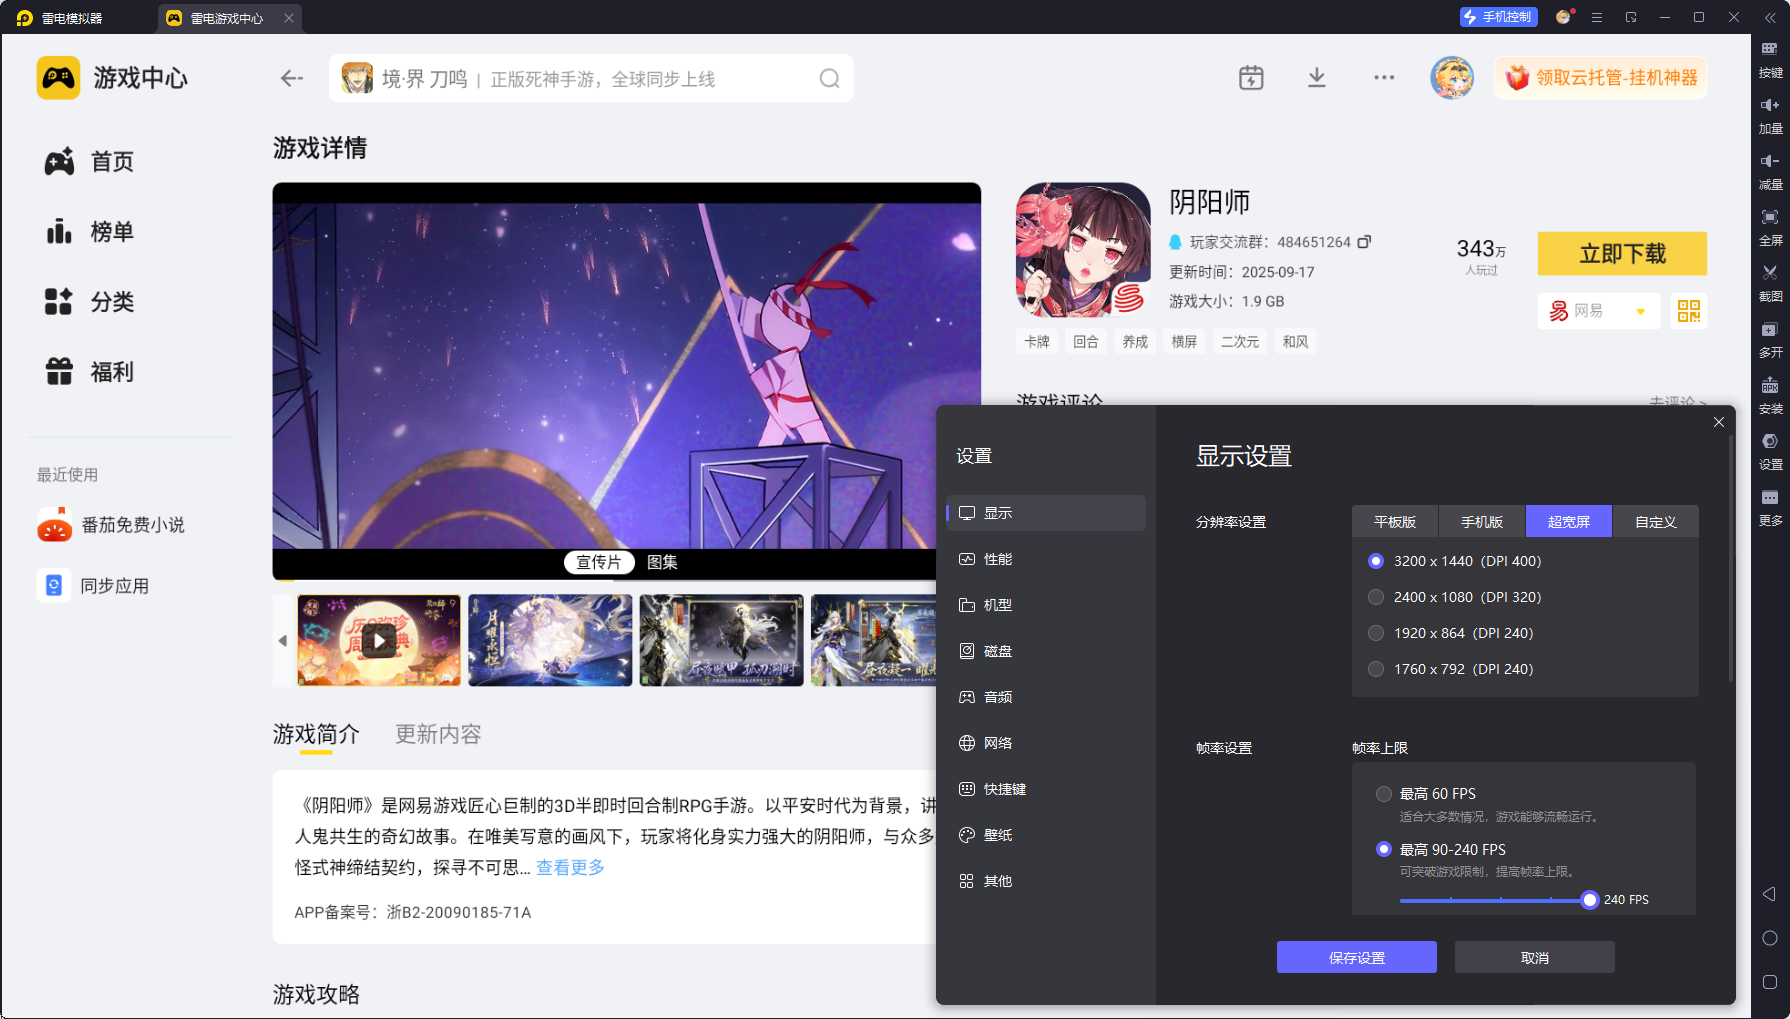
Task: 切换到机型设置页面
Action: click(x=995, y=605)
